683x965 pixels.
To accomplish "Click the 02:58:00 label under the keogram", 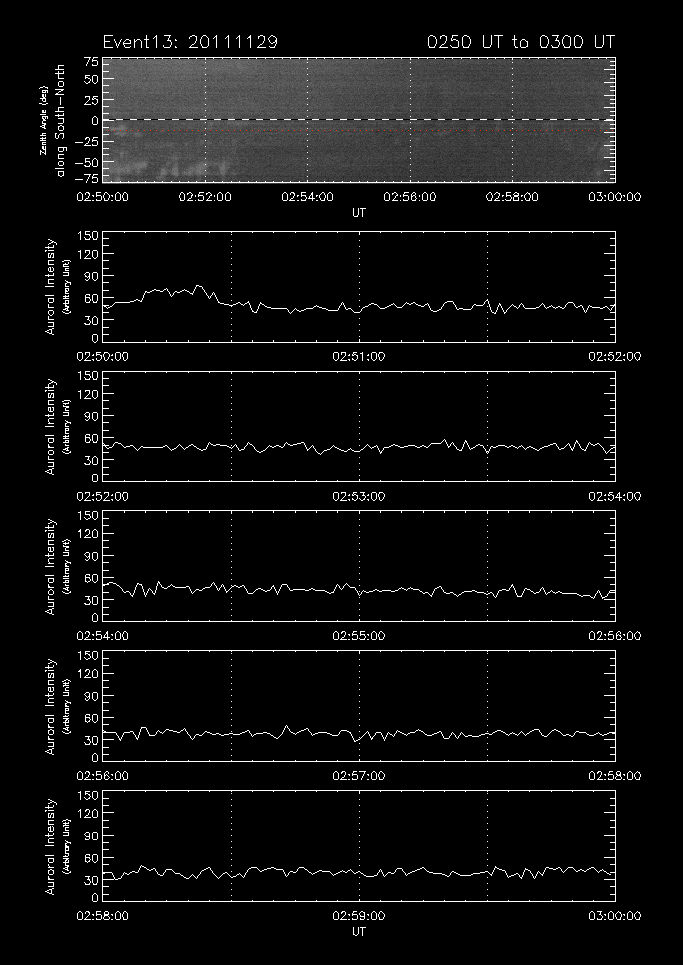I will coord(512,197).
